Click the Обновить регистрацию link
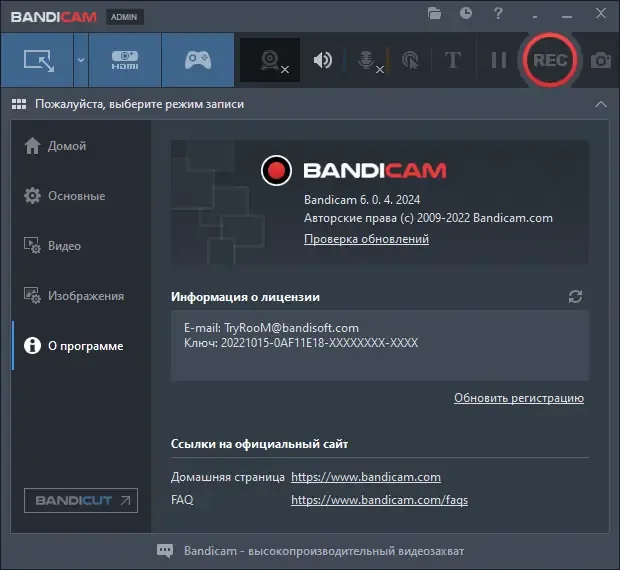The width and height of the screenshot is (620, 570). click(x=519, y=398)
